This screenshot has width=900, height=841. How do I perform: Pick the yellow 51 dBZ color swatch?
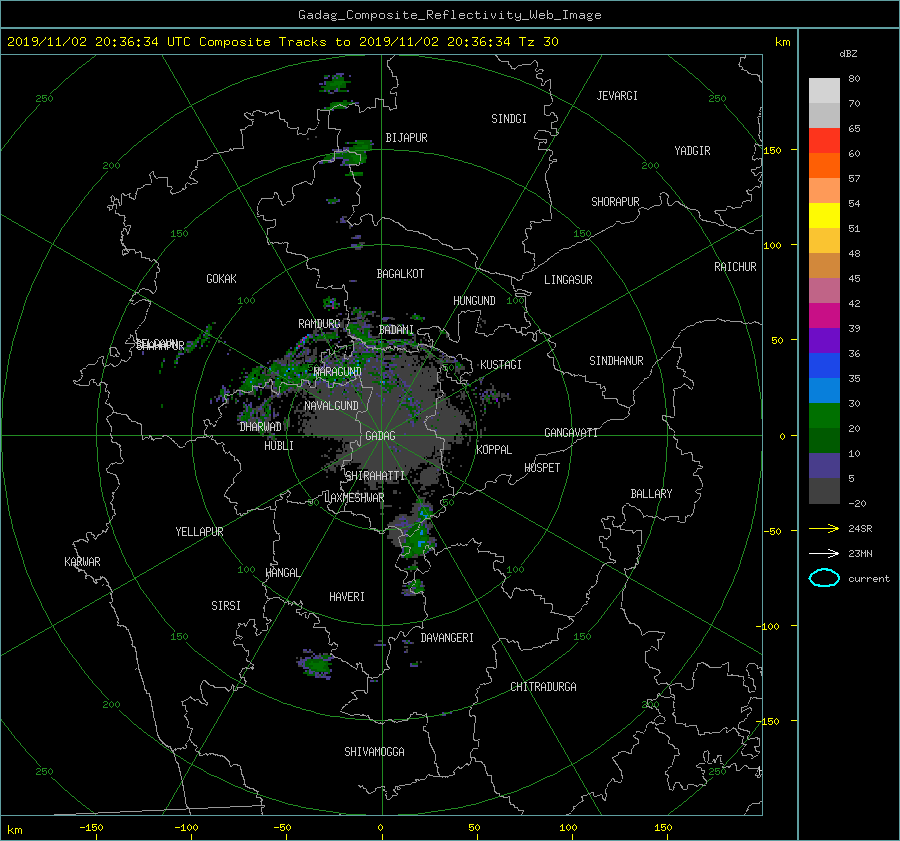coord(824,216)
